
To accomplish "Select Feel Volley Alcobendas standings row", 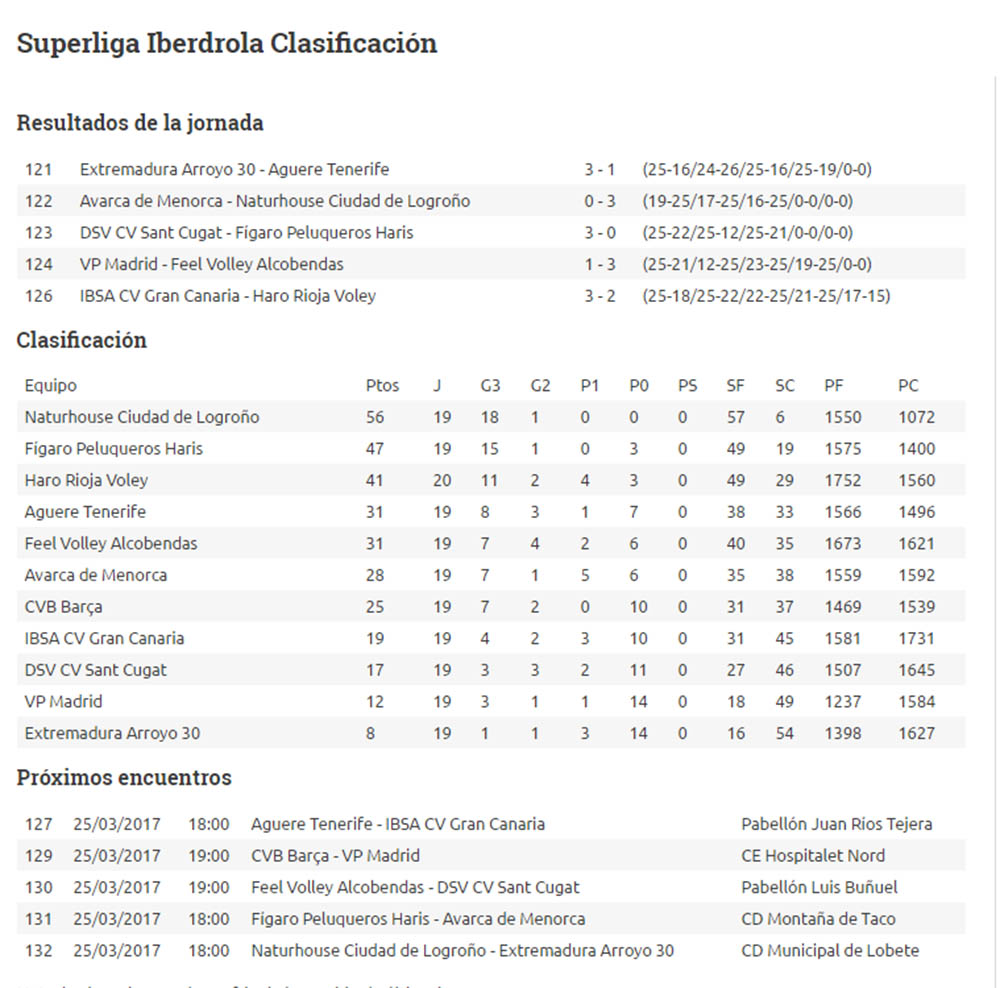I will 111,544.
